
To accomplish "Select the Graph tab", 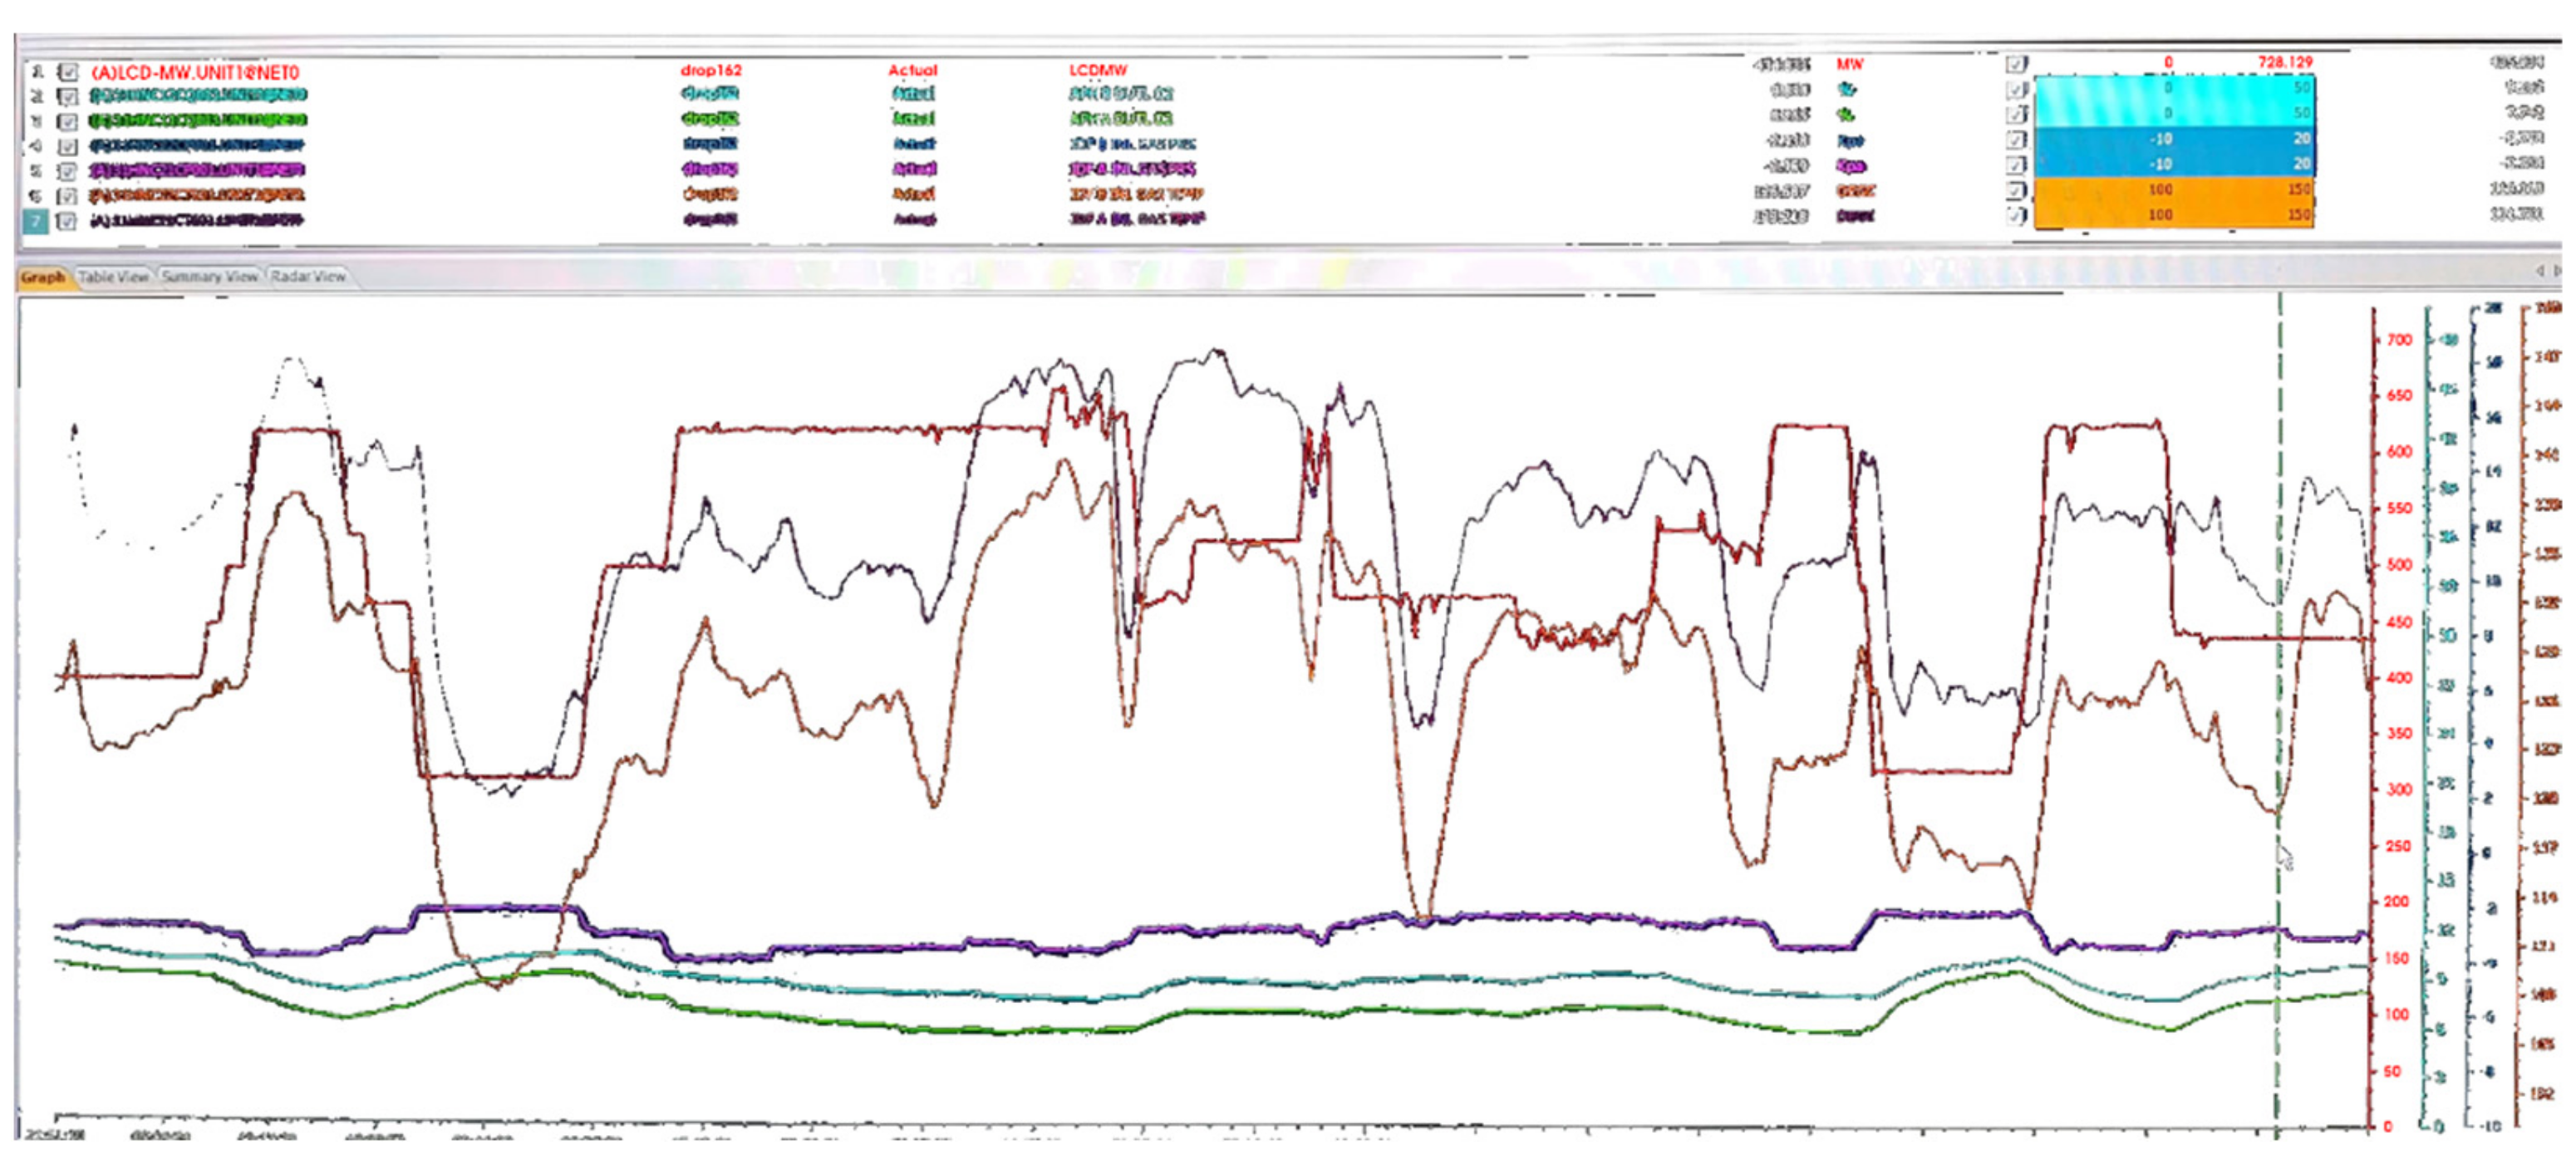I will pos(43,277).
